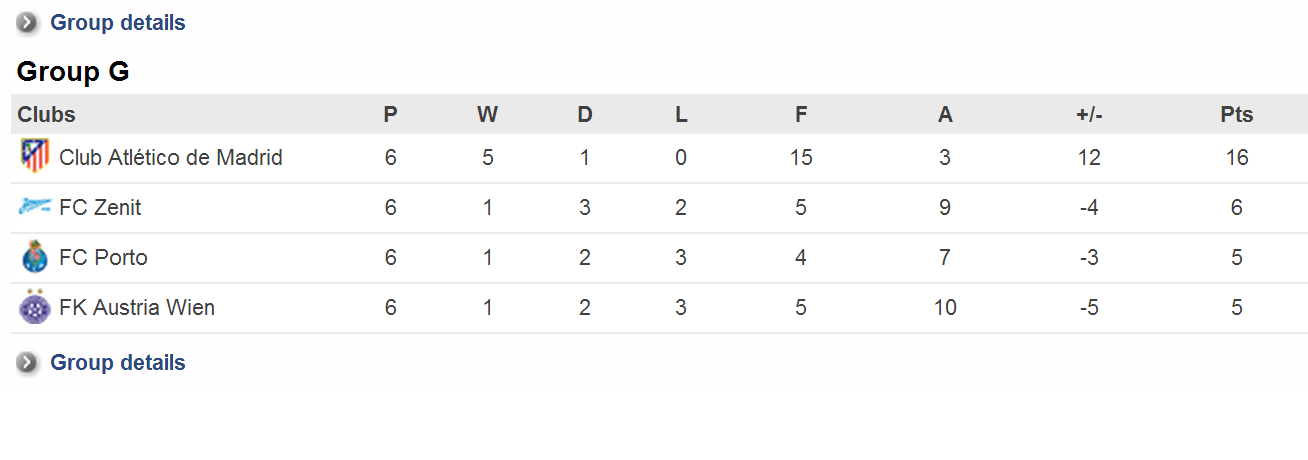1308x460 pixels.
Task: Click the arrow icon beside top Group details
Action: coord(28,22)
